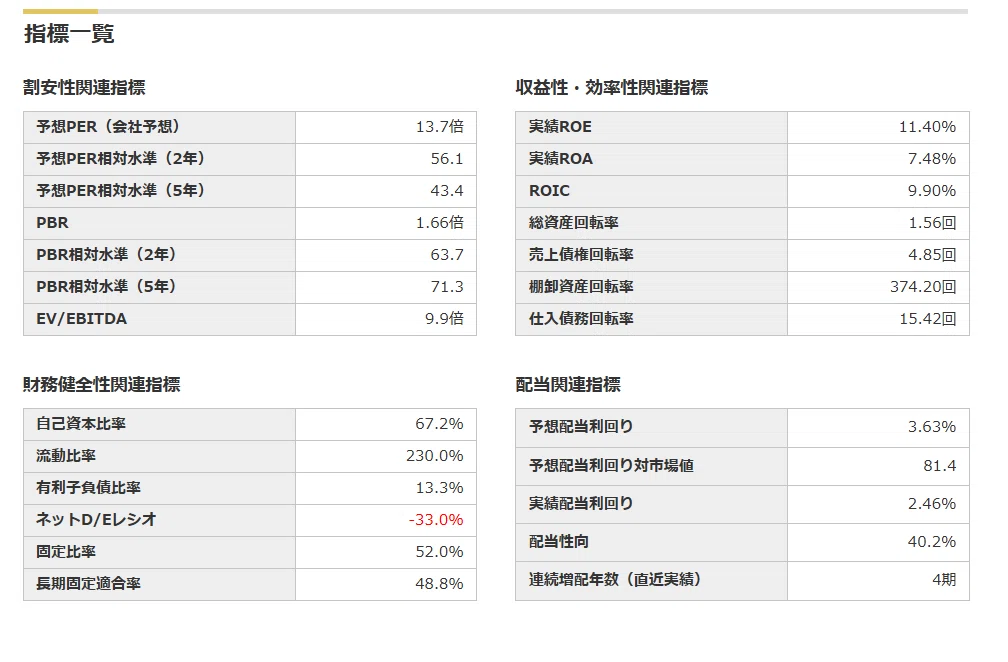This screenshot has height=662, width=1008.
Task: Click the 予想PER（会社予想） row label
Action: tap(108, 127)
